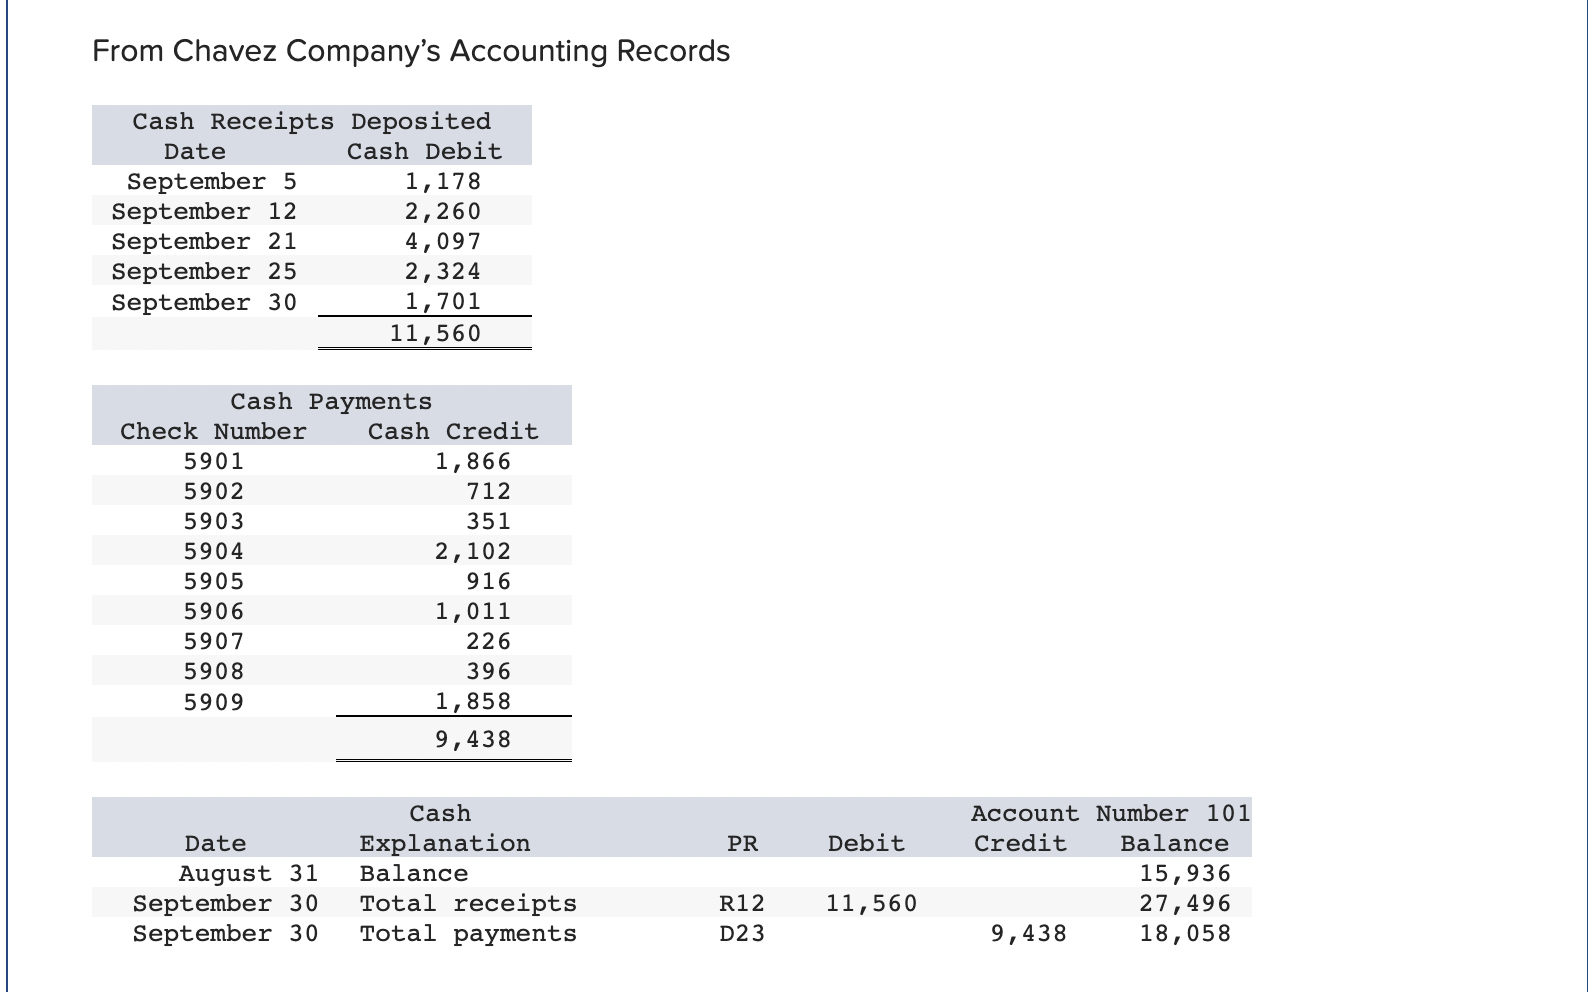
Task: Click the 'Account Number 101' label
Action: (1110, 813)
